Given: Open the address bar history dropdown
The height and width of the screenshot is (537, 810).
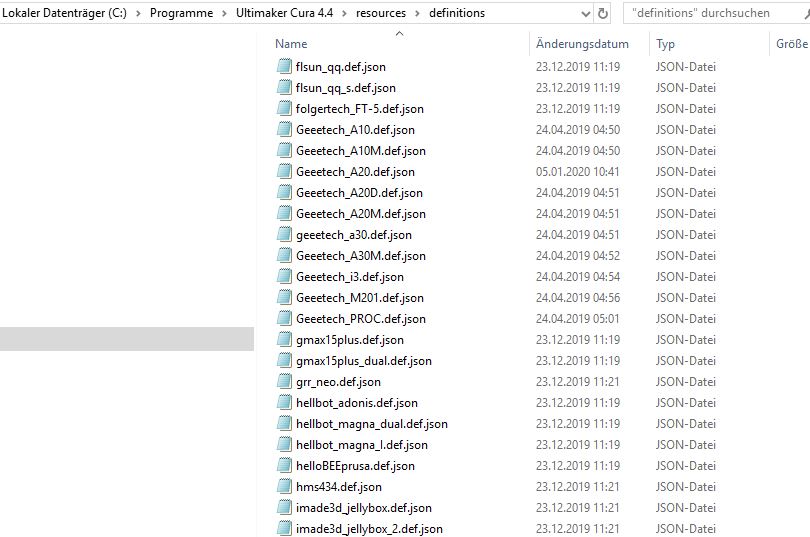Looking at the screenshot, I should (586, 13).
